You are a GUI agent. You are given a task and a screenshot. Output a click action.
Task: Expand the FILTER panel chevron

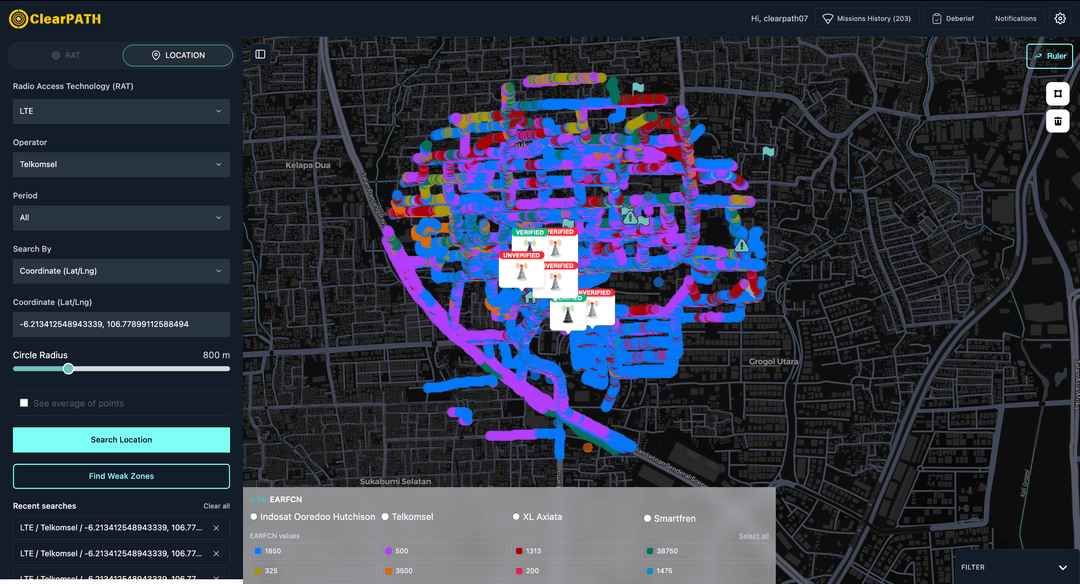(x=1063, y=567)
